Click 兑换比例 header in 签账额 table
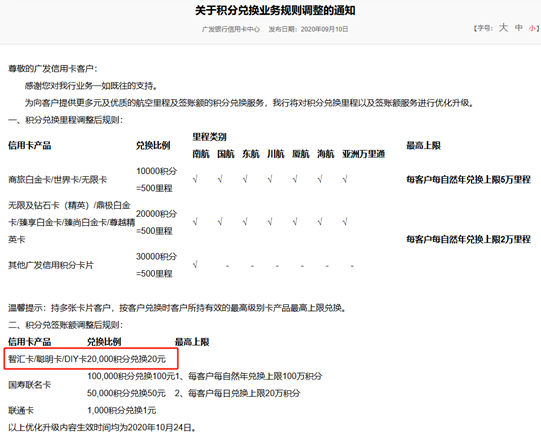 (104, 342)
